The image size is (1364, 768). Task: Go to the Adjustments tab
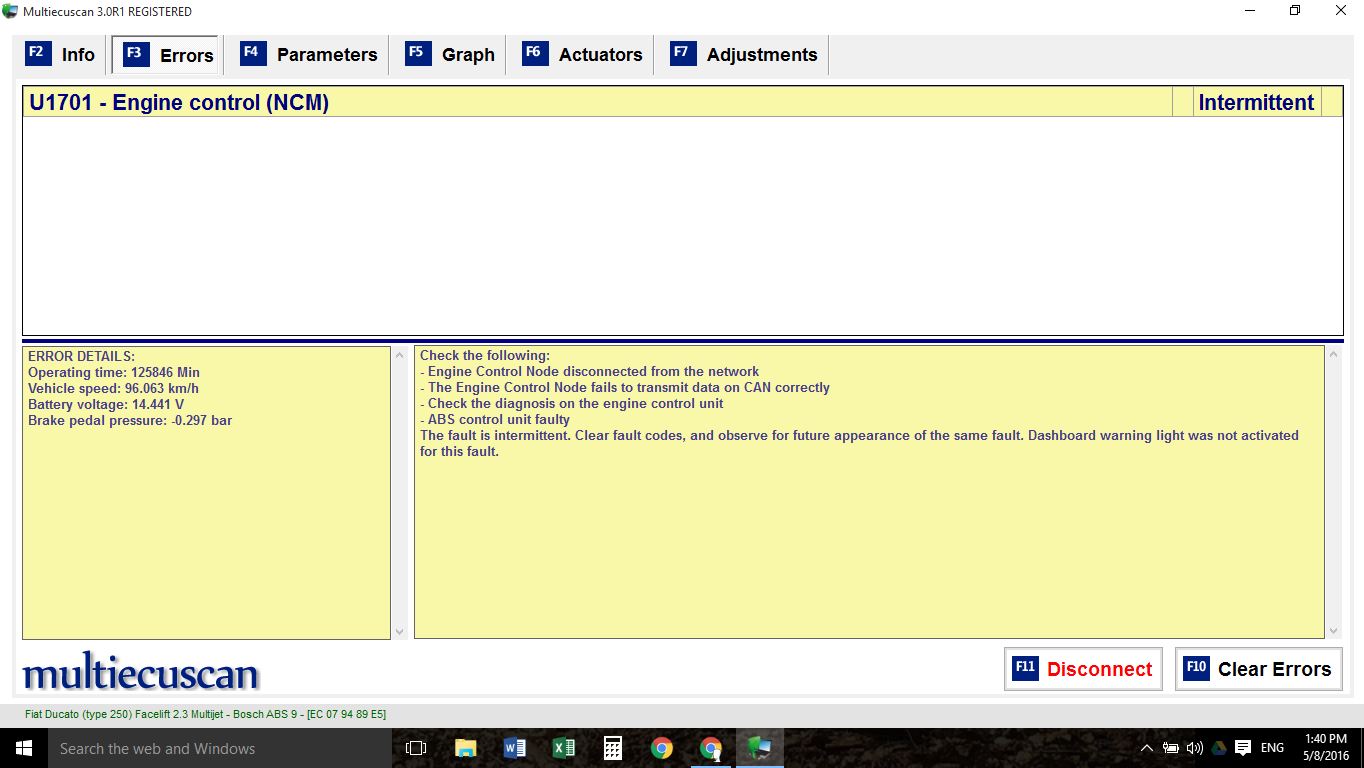744,54
